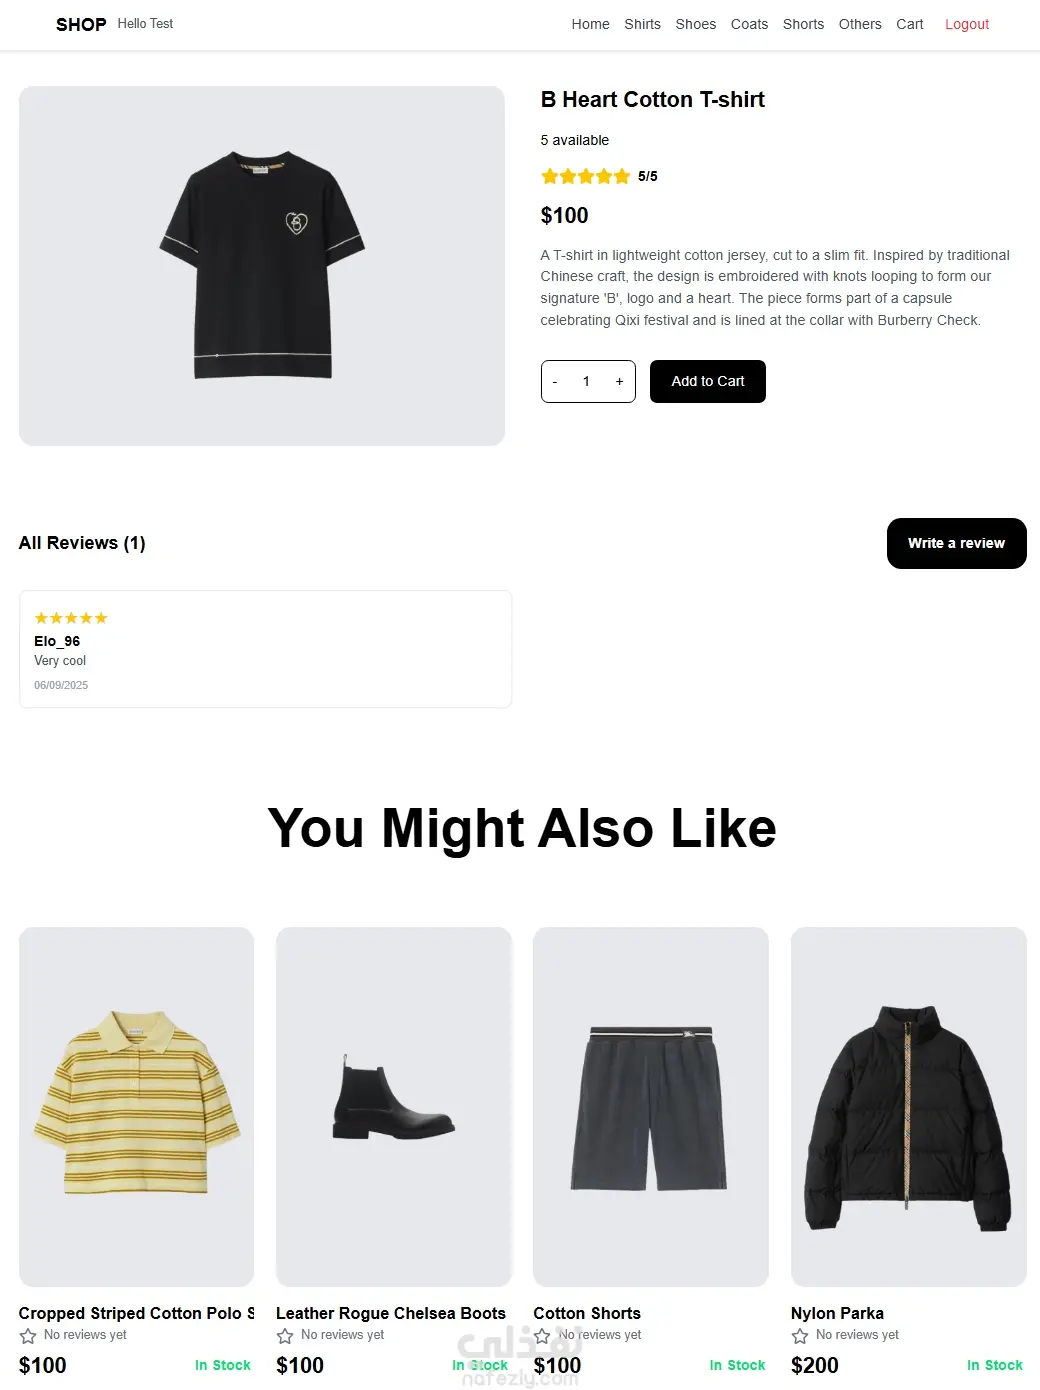Click star icon under Nylon Parka

pos(800,1336)
